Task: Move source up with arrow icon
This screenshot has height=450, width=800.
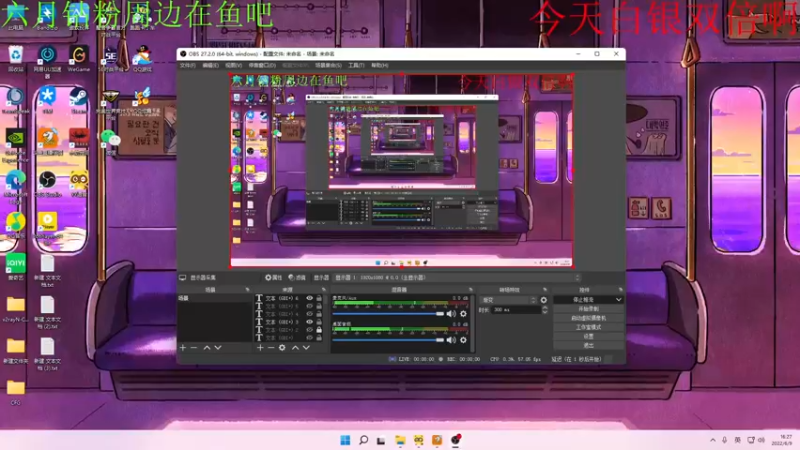Action: (x=295, y=347)
